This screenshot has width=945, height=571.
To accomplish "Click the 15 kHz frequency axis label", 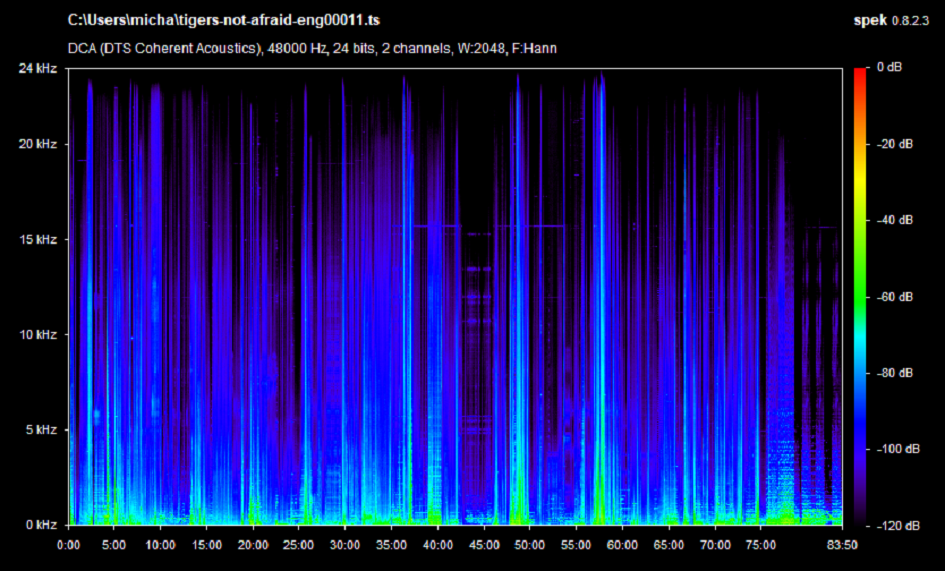I will click(38, 240).
